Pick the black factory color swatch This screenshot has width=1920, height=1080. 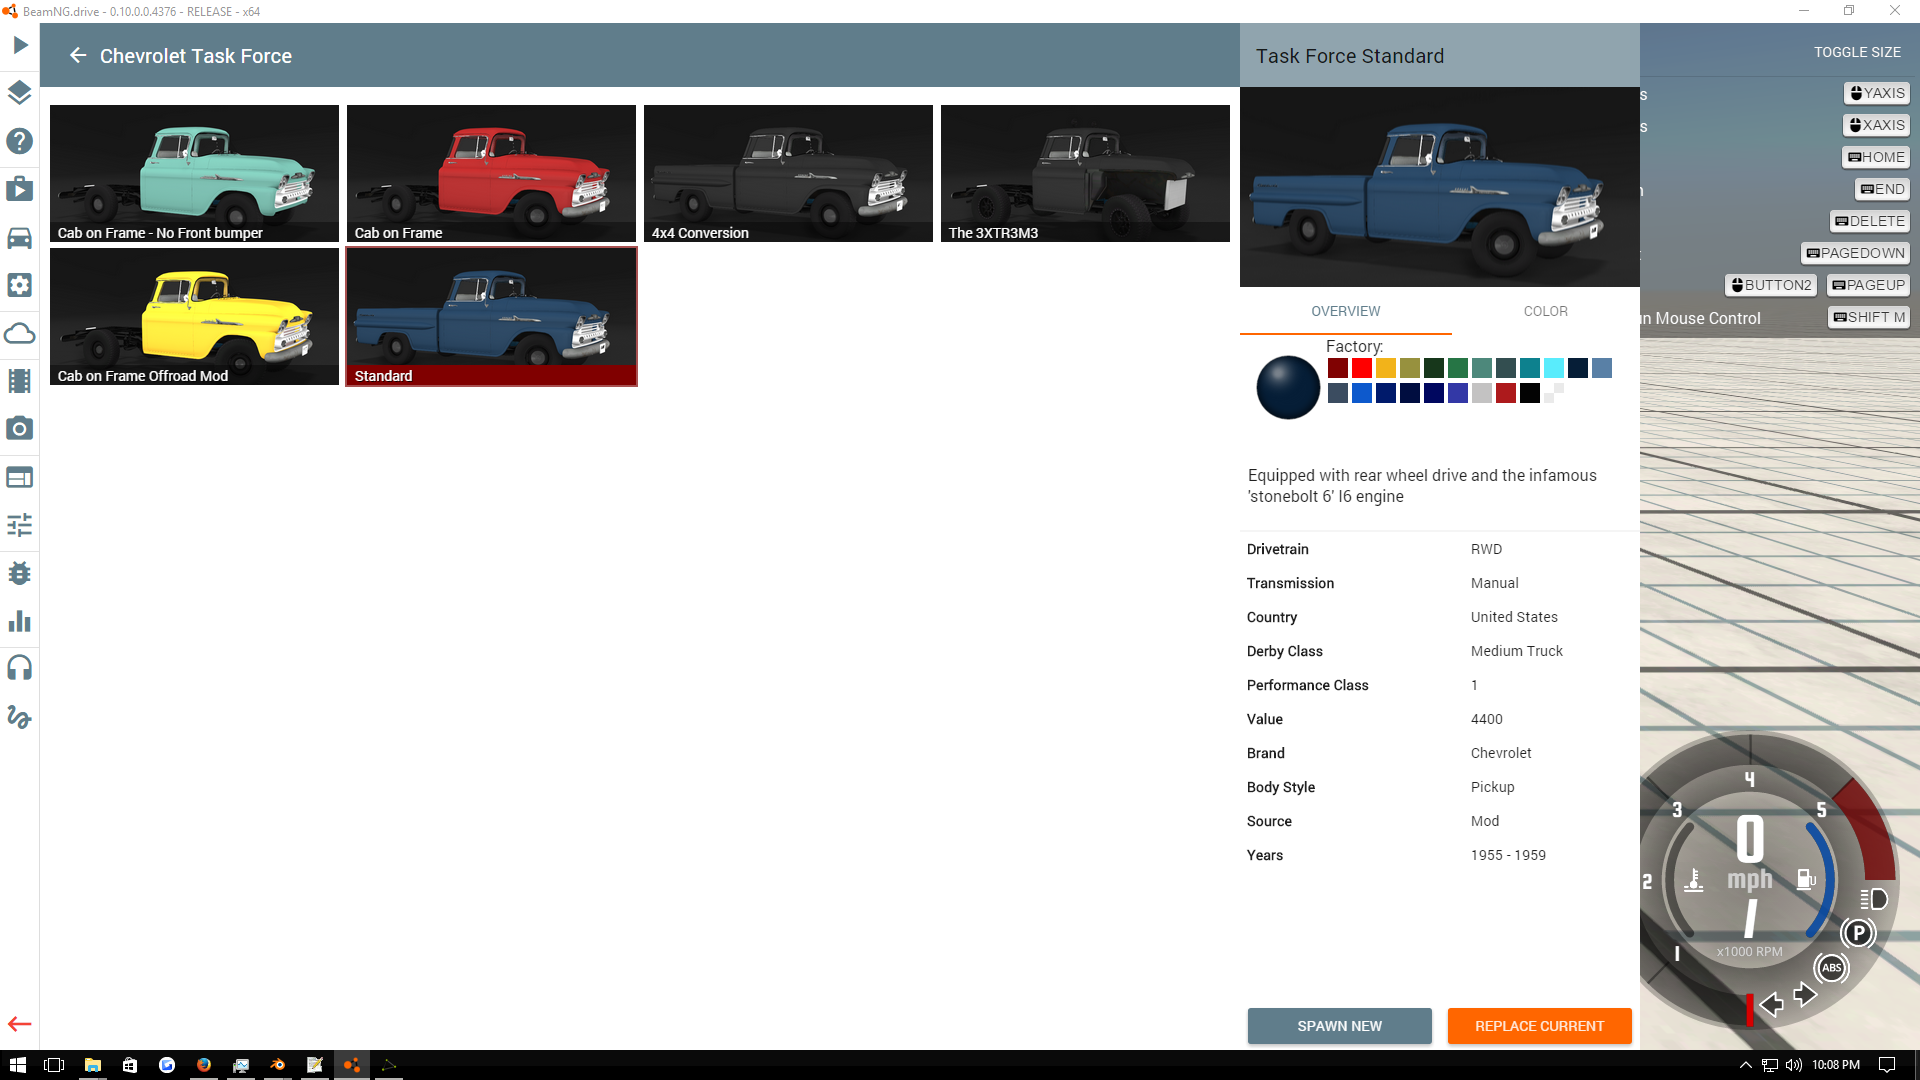1530,393
